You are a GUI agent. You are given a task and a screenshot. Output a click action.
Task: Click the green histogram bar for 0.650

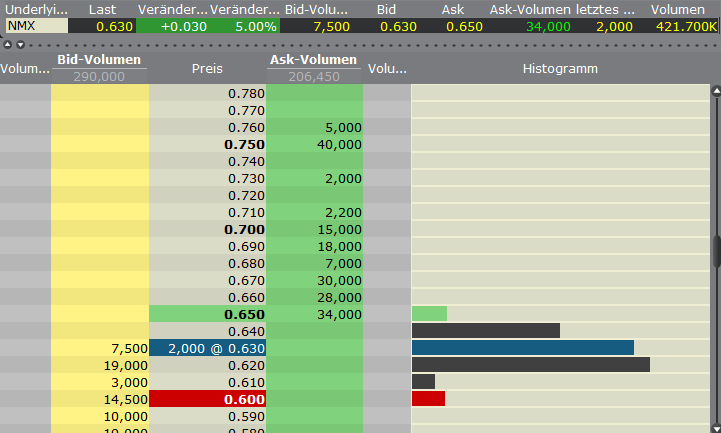[x=429, y=314]
